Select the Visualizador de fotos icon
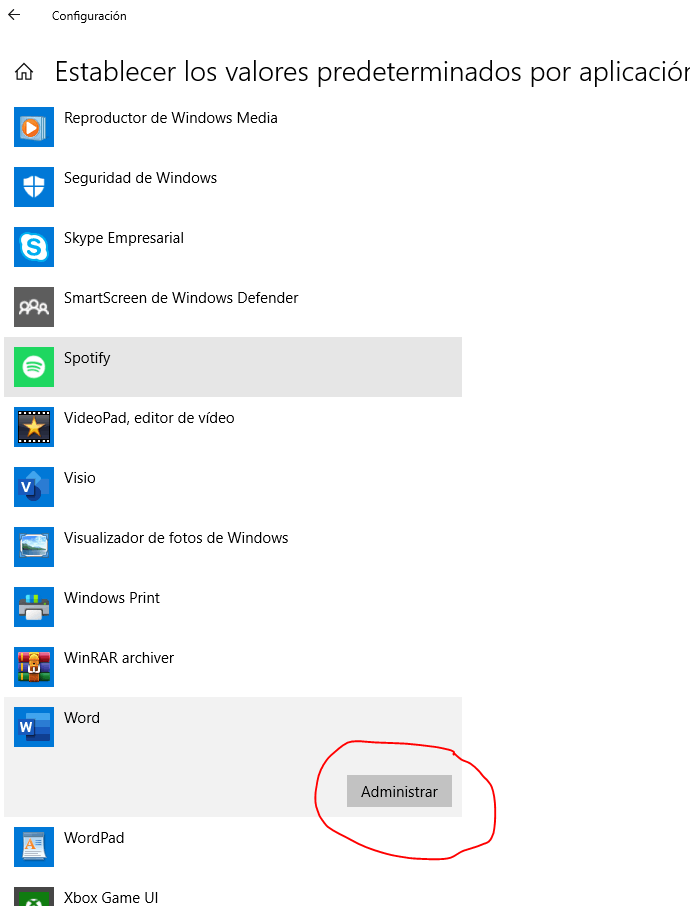 tap(34, 547)
